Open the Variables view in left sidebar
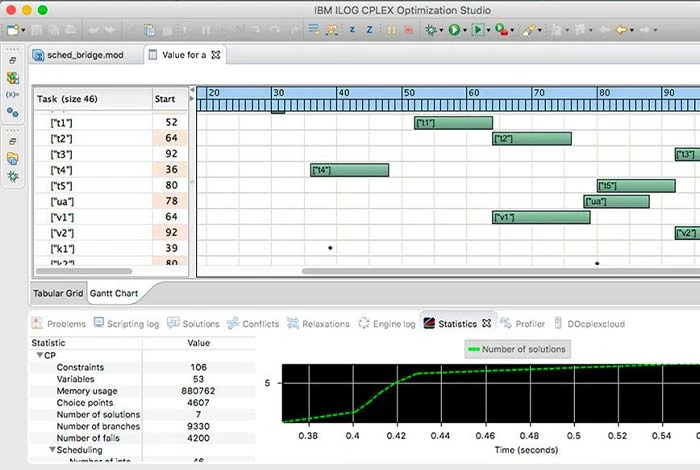The image size is (700, 470). [13, 94]
